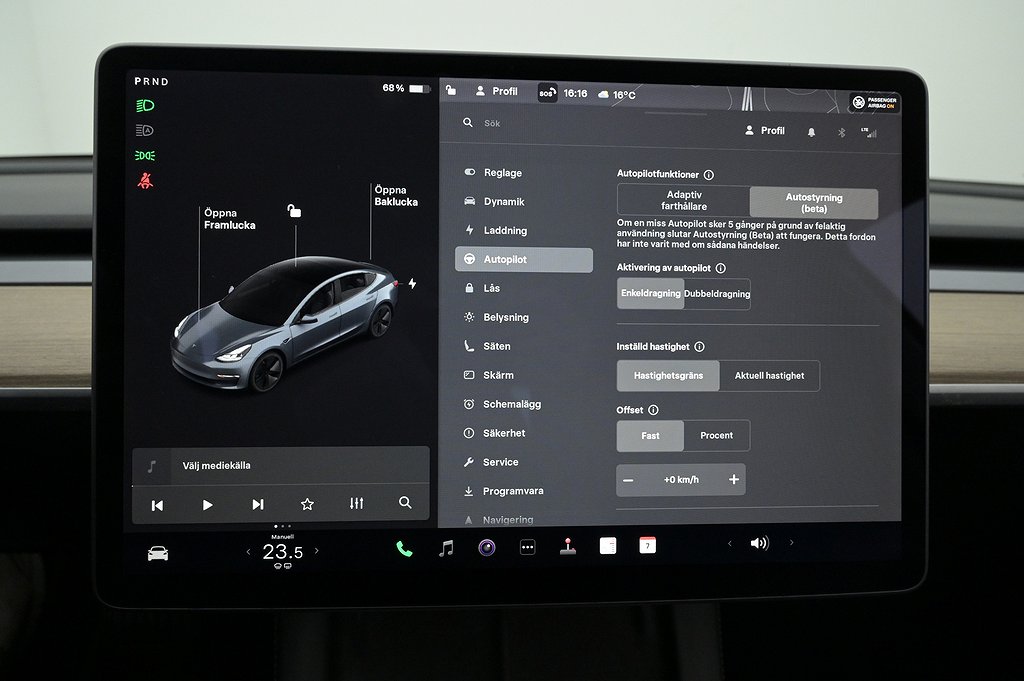Select Procent offset mode
This screenshot has height=681, width=1024.
pyautogui.click(x=716, y=436)
